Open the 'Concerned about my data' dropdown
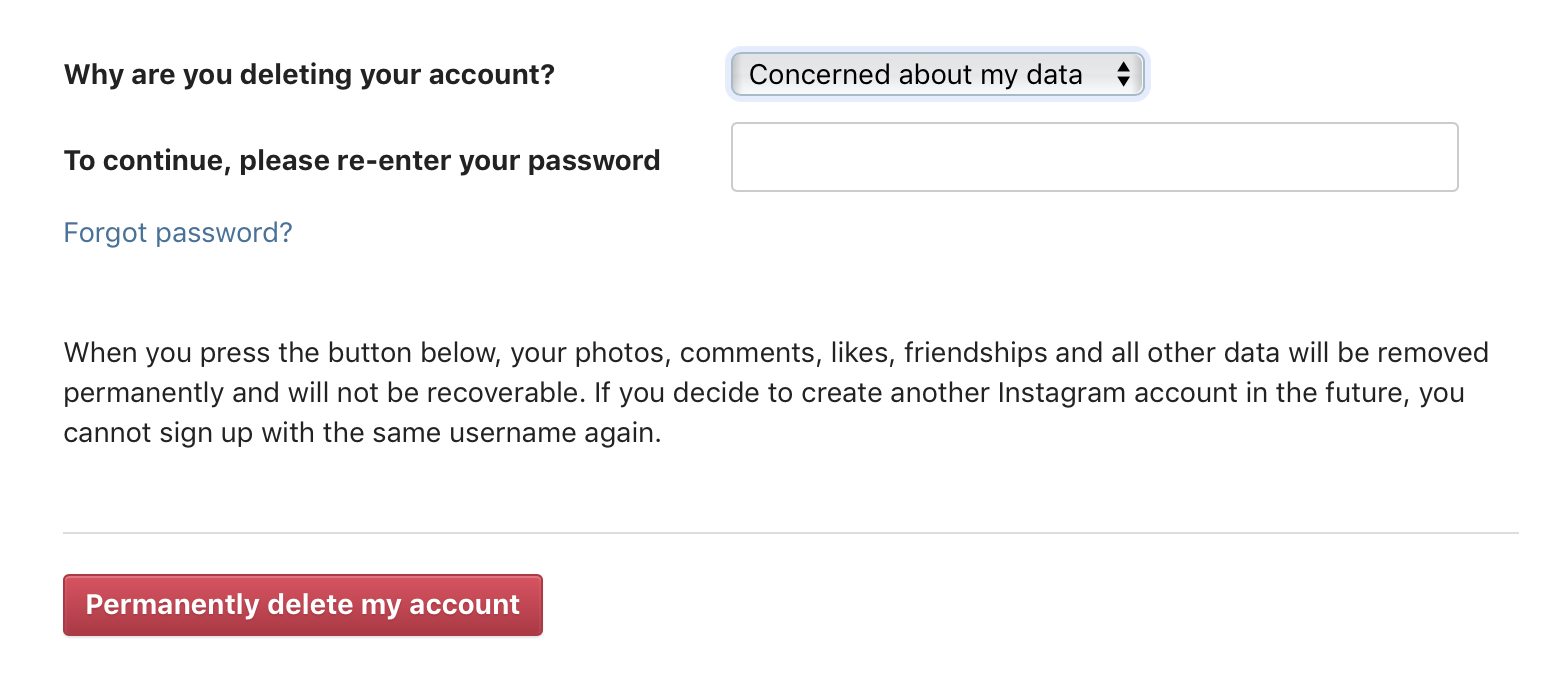1566x678 pixels. 936,74
